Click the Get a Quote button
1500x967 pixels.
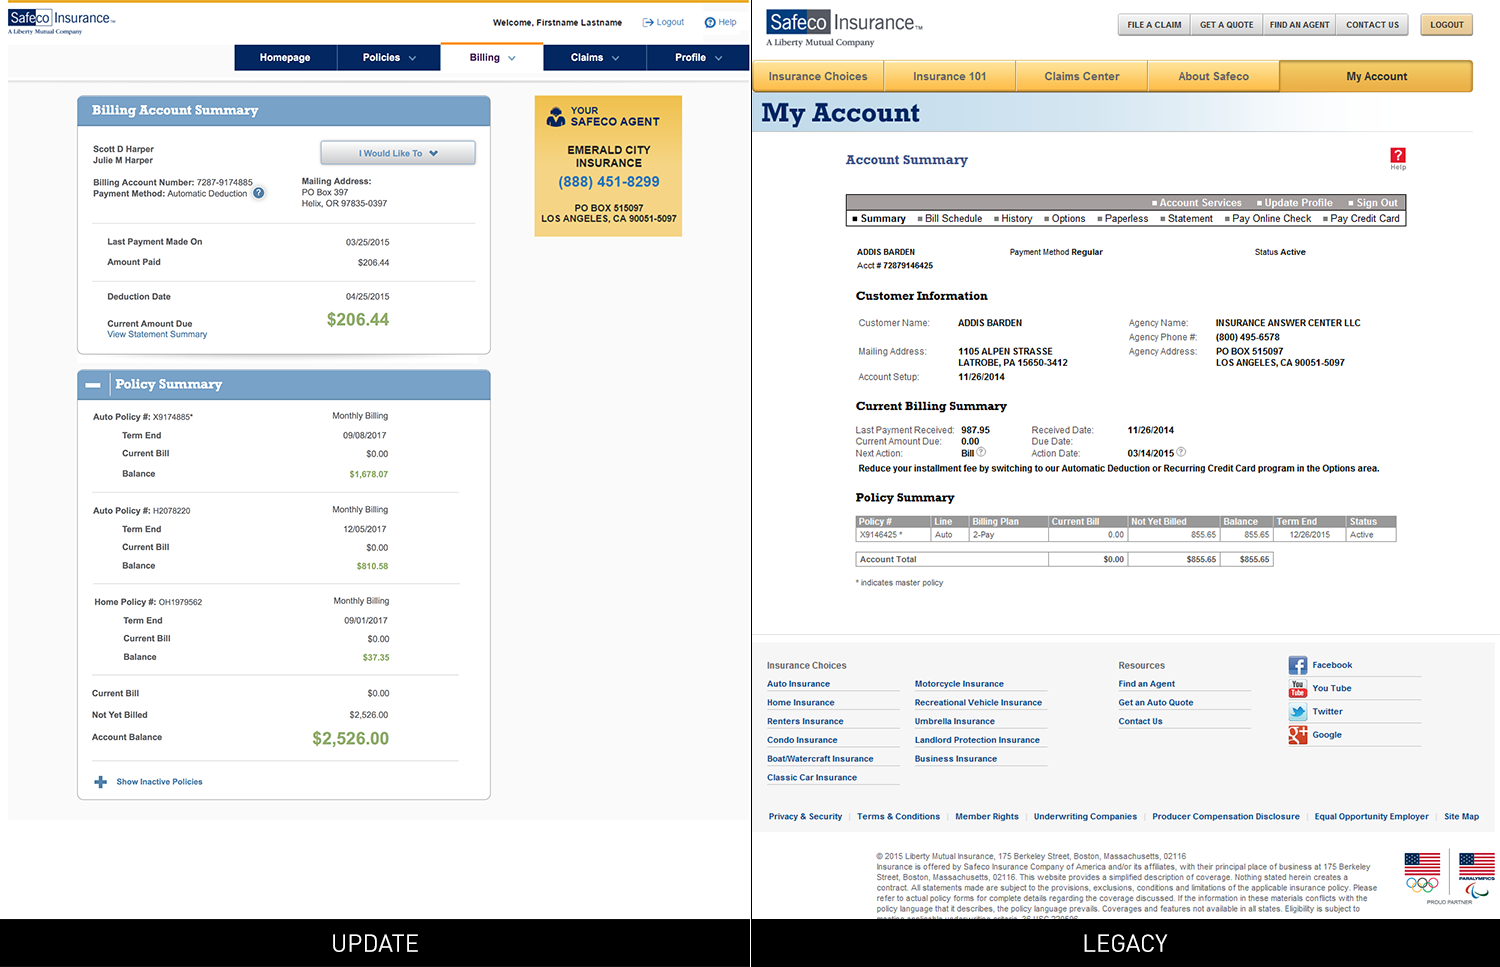point(1226,25)
